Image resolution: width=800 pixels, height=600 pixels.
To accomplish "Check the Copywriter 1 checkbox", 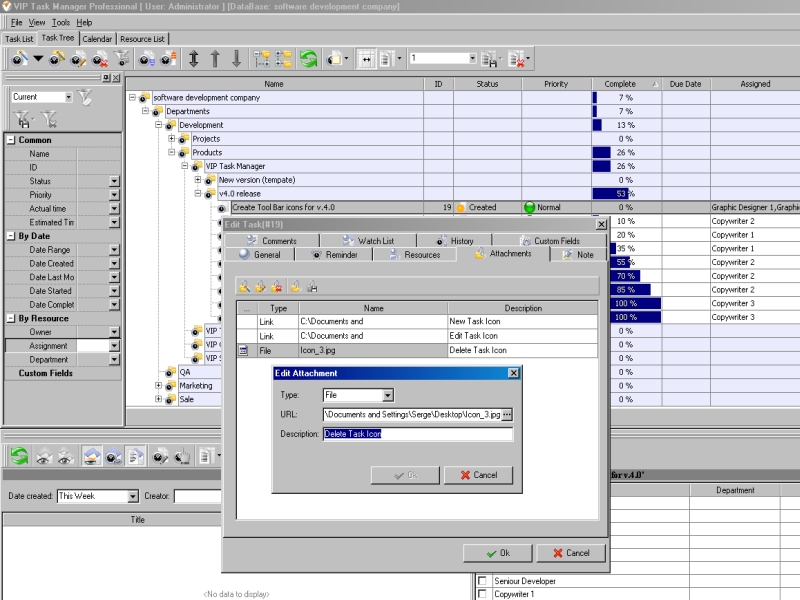I will tap(482, 594).
